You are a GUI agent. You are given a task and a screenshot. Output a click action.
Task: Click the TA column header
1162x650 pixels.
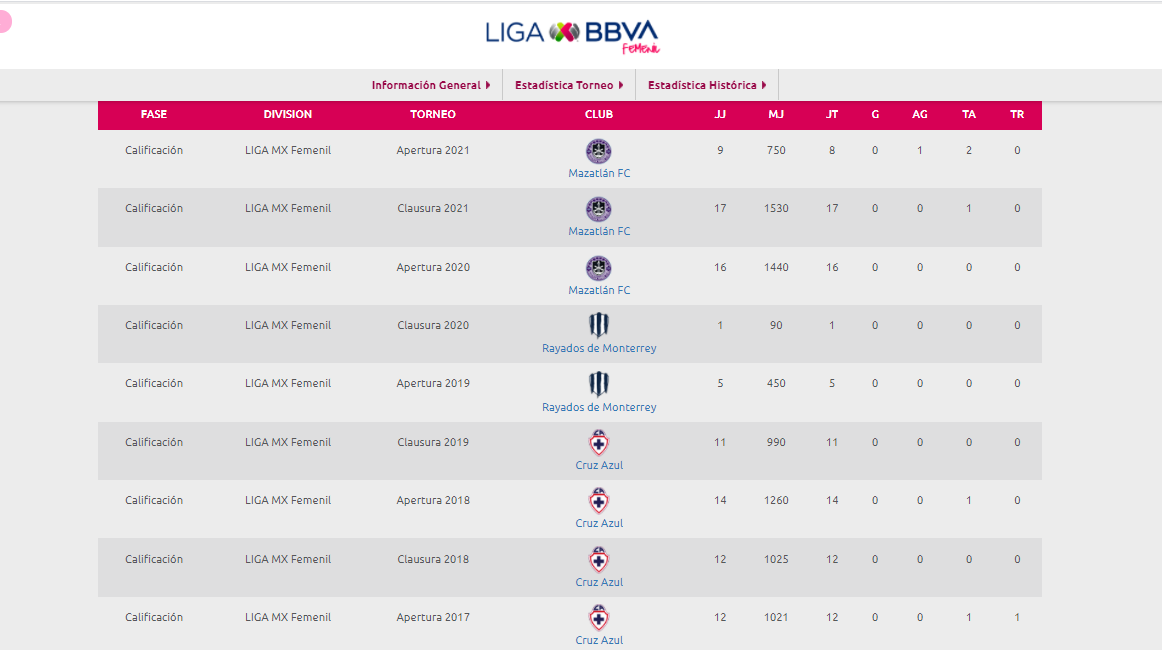pos(969,114)
